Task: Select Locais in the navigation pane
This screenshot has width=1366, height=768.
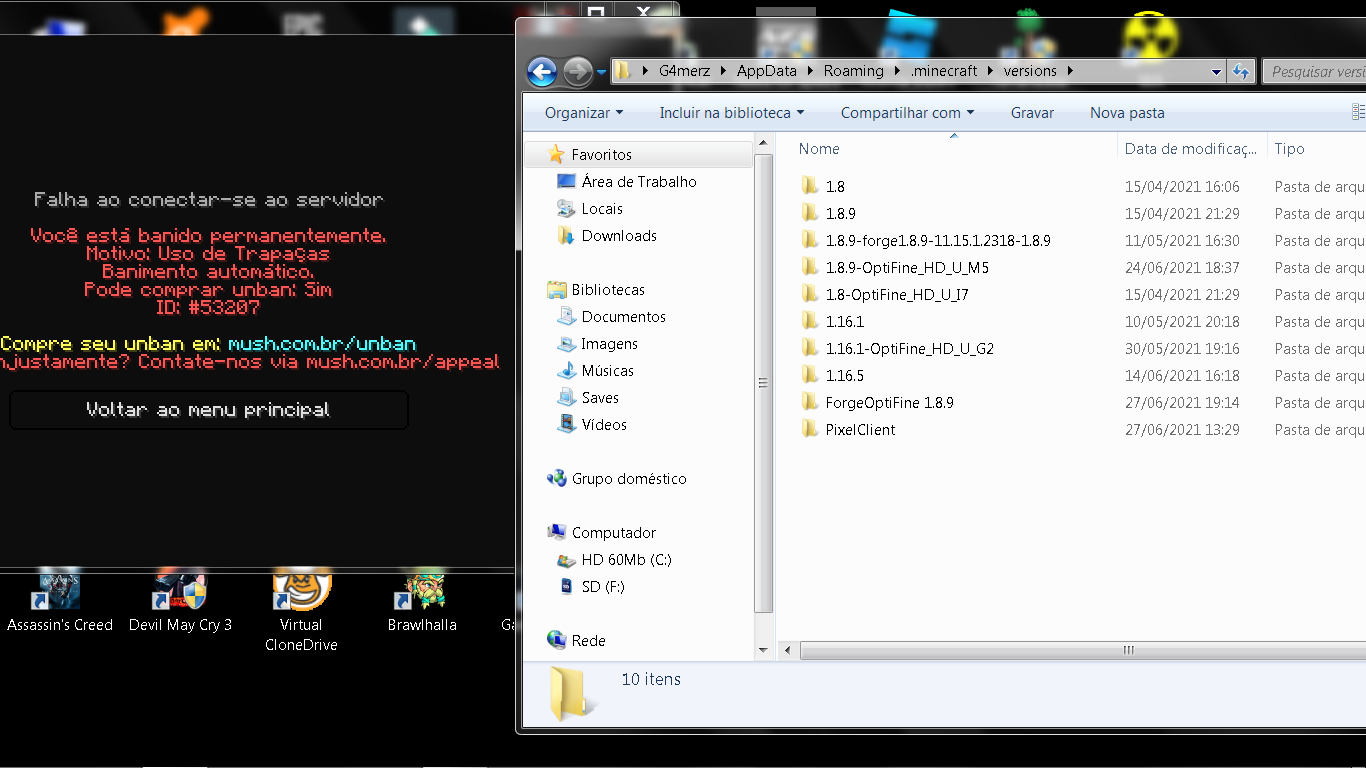Action: pyautogui.click(x=602, y=209)
